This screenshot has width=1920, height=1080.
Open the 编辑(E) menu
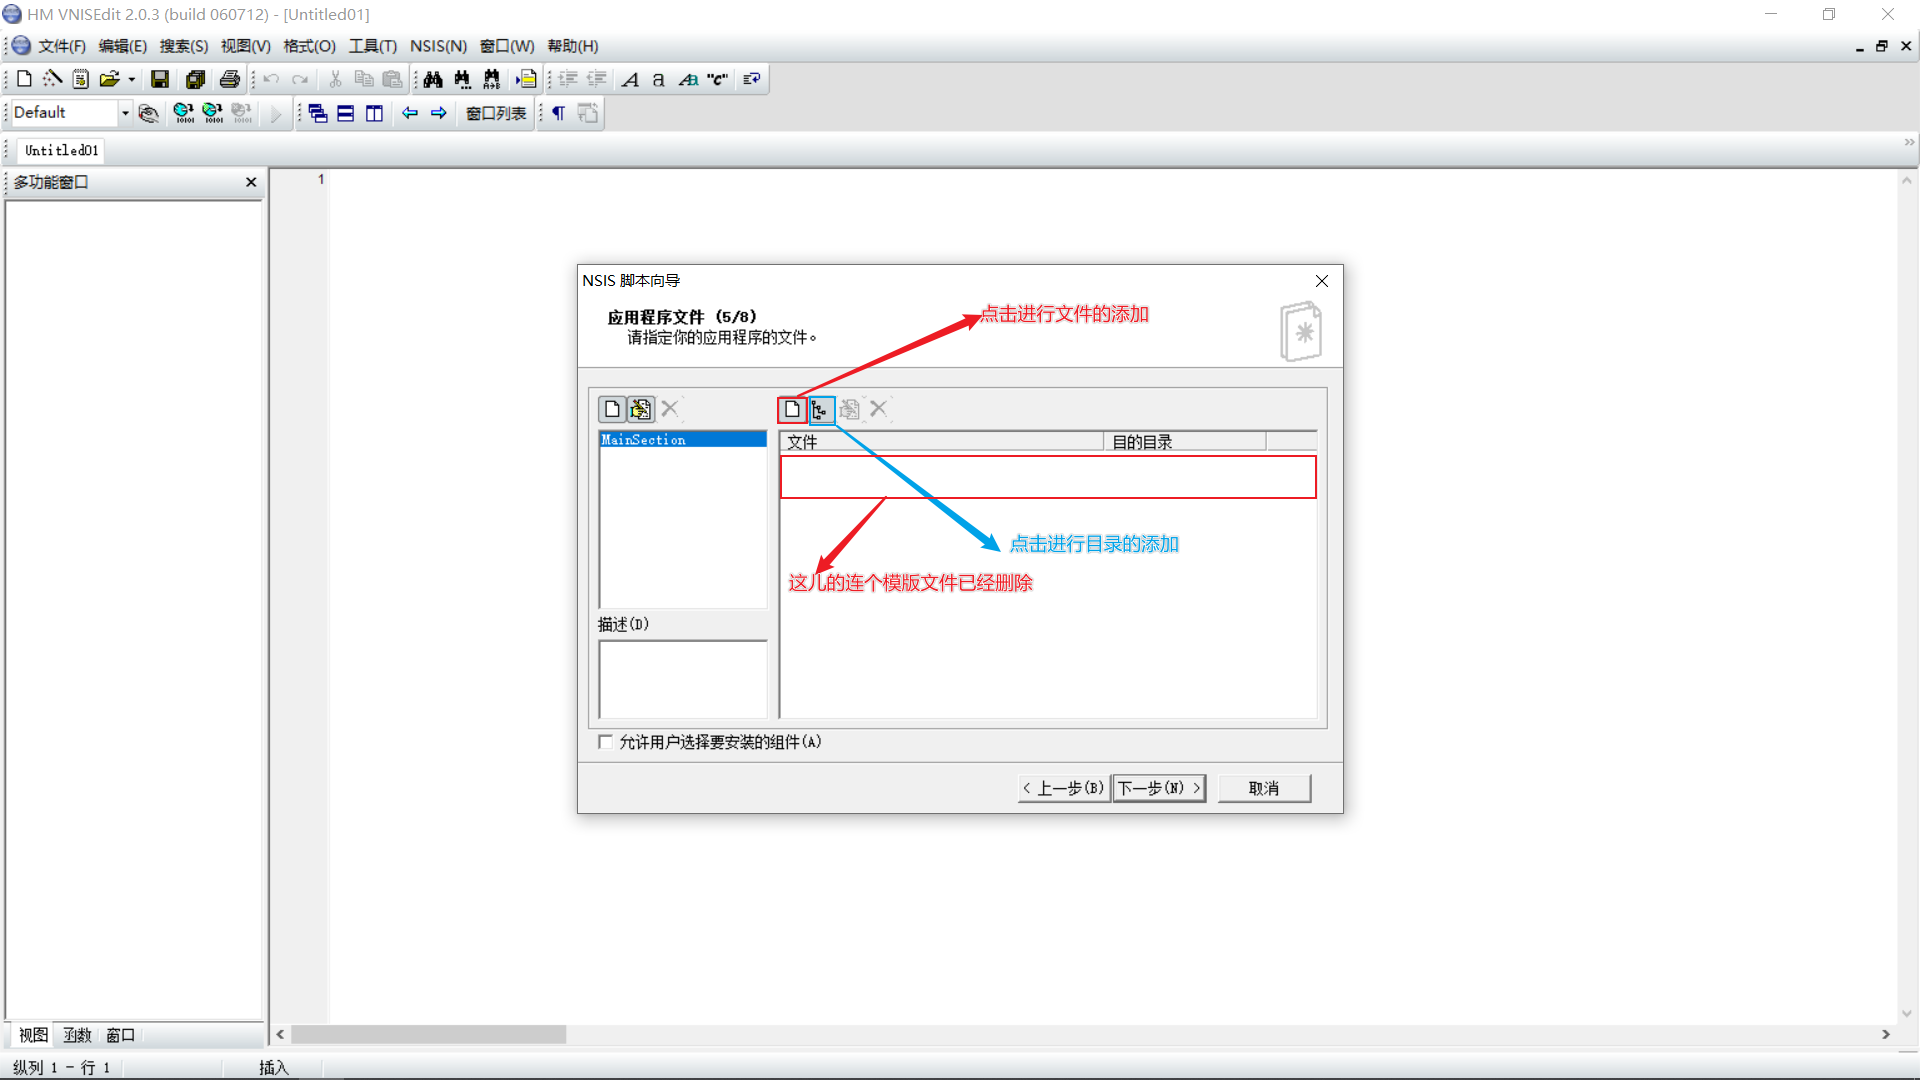[x=123, y=46]
